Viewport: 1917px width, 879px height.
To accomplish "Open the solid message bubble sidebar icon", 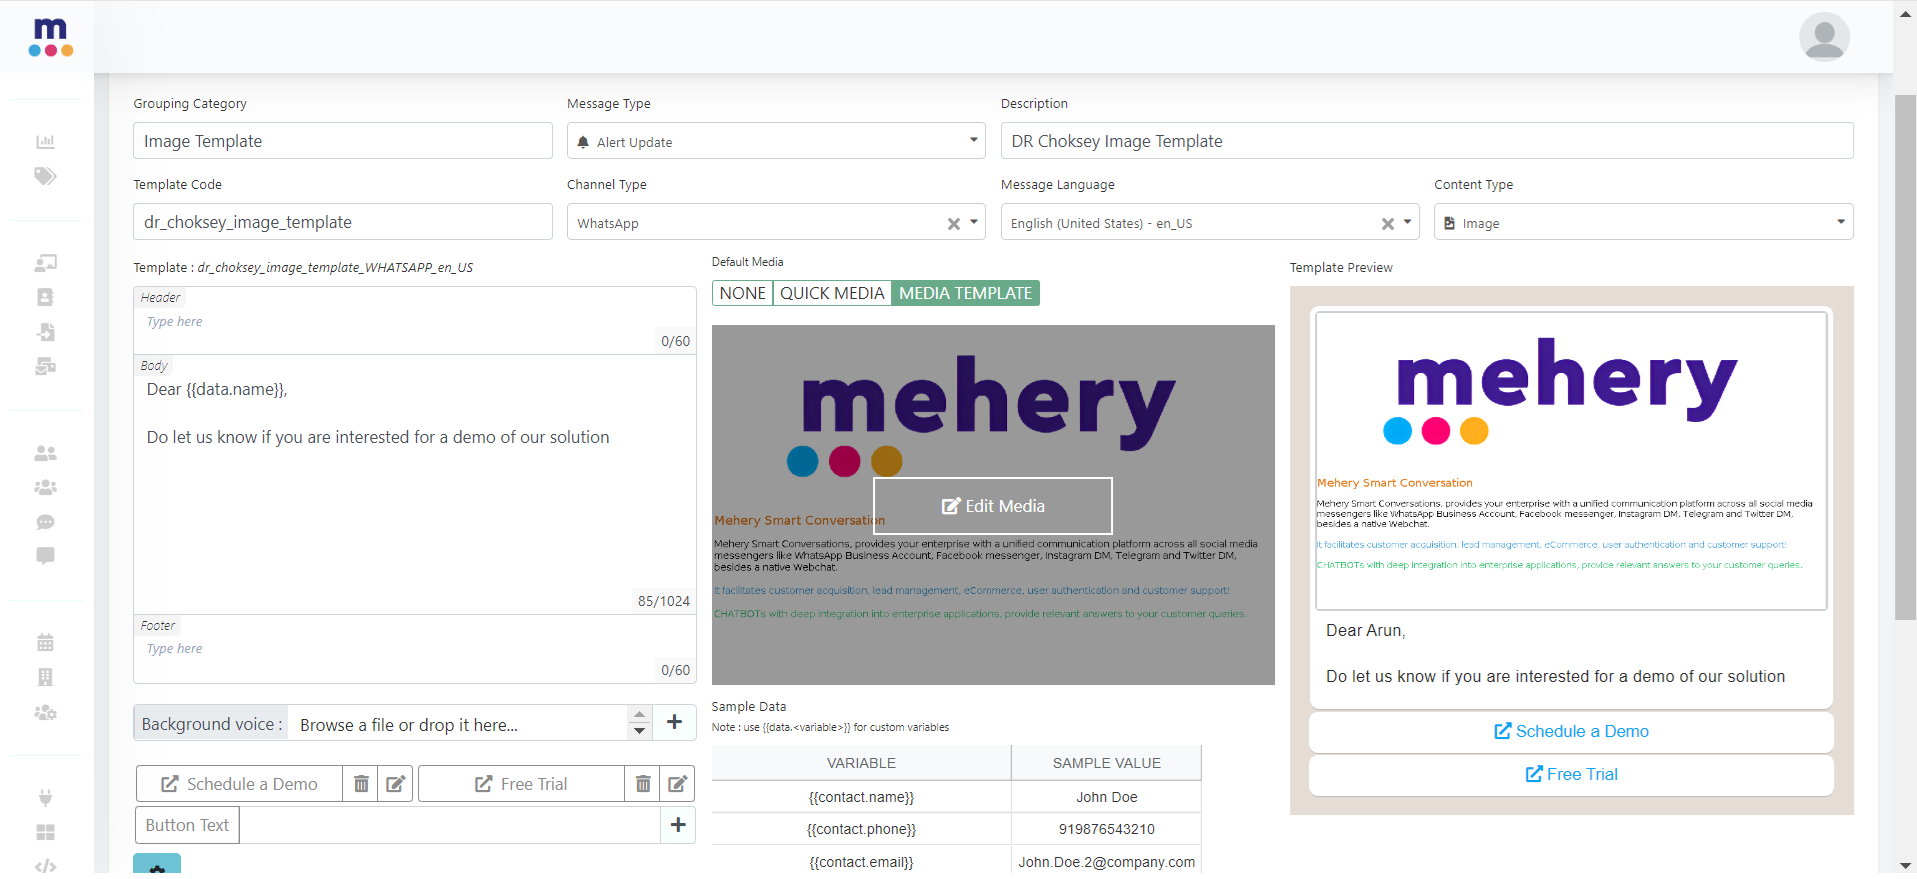I will (45, 556).
